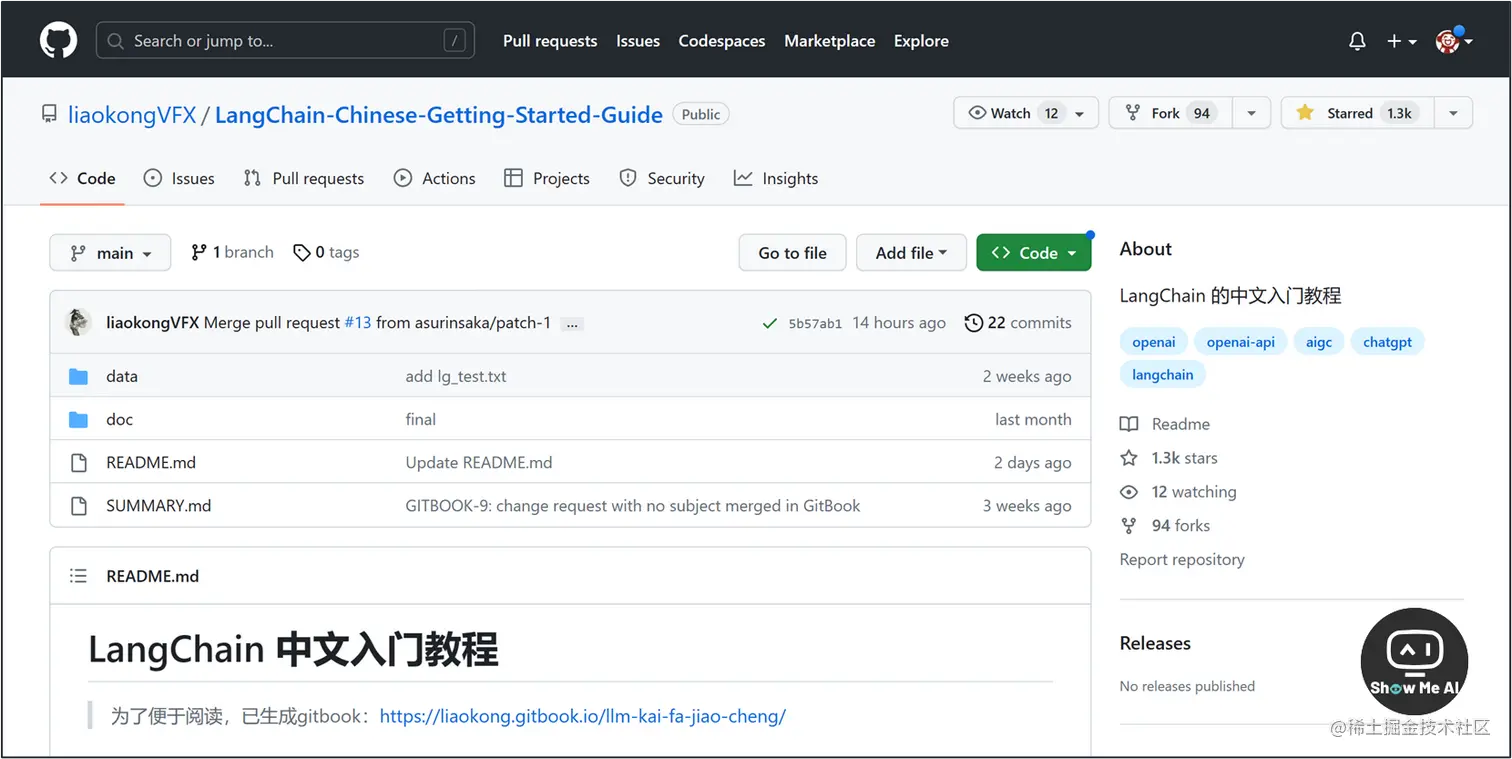The width and height of the screenshot is (1512, 759).
Task: Open the GITBOOK-9 commit message
Action: point(633,505)
